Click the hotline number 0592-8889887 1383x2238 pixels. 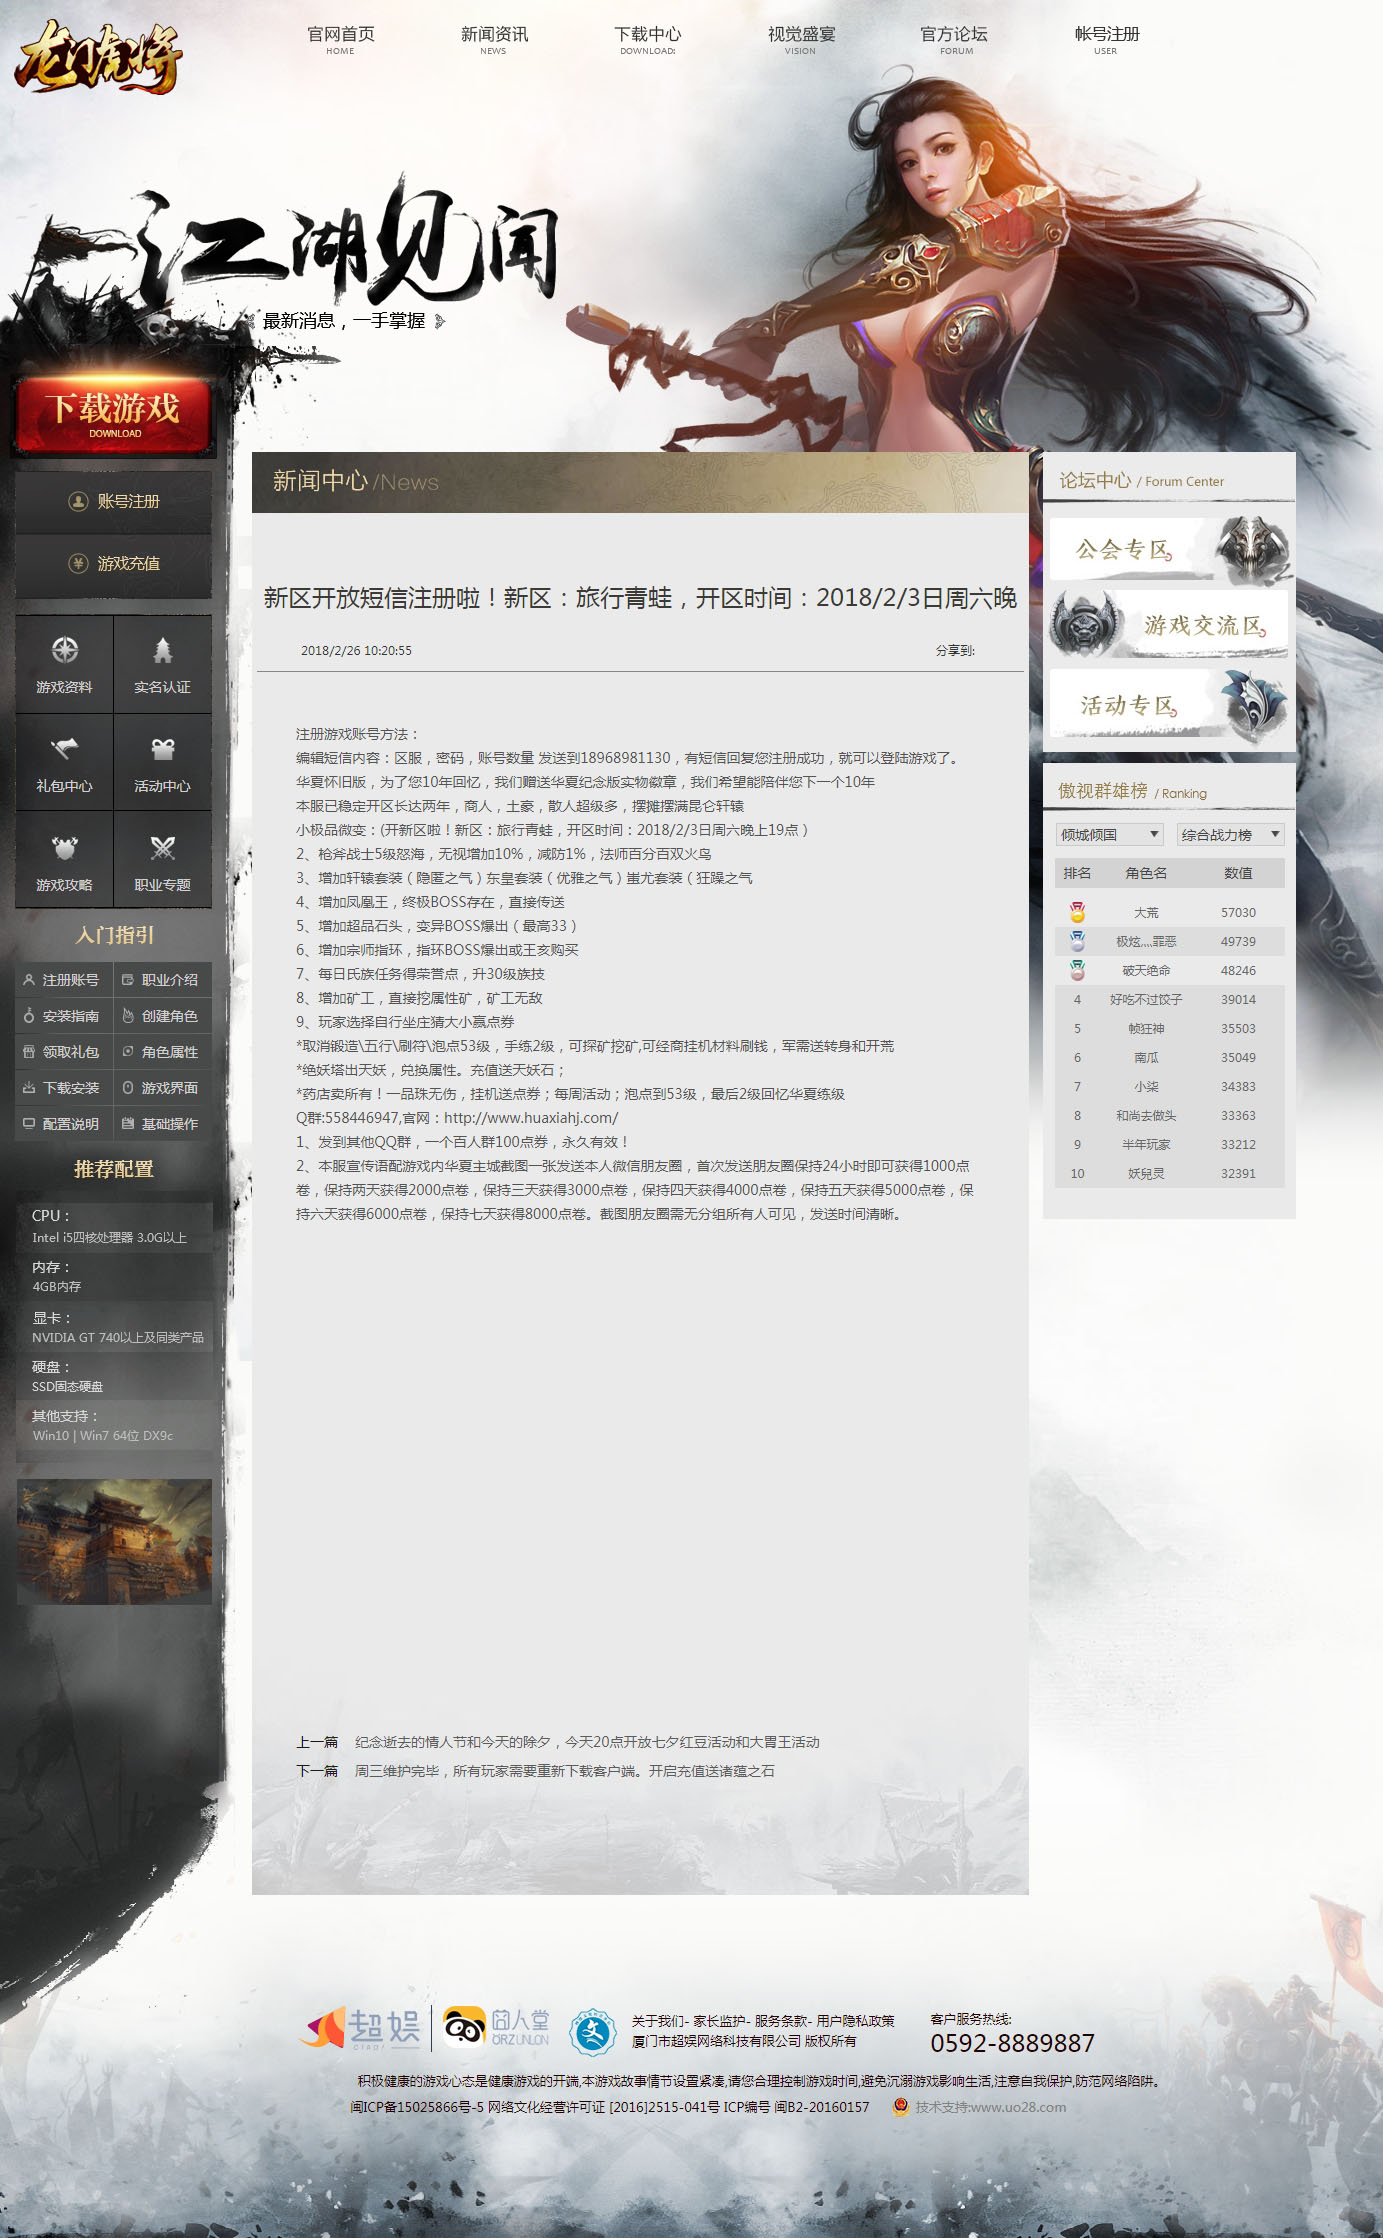pyautogui.click(x=1012, y=2043)
